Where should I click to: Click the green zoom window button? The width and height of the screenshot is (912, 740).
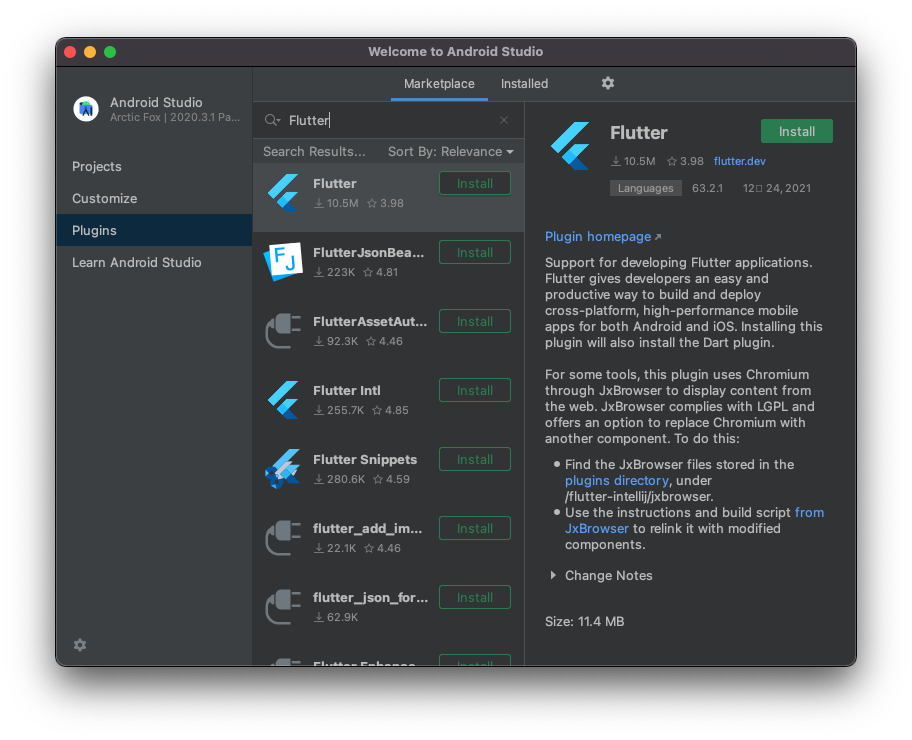(110, 52)
